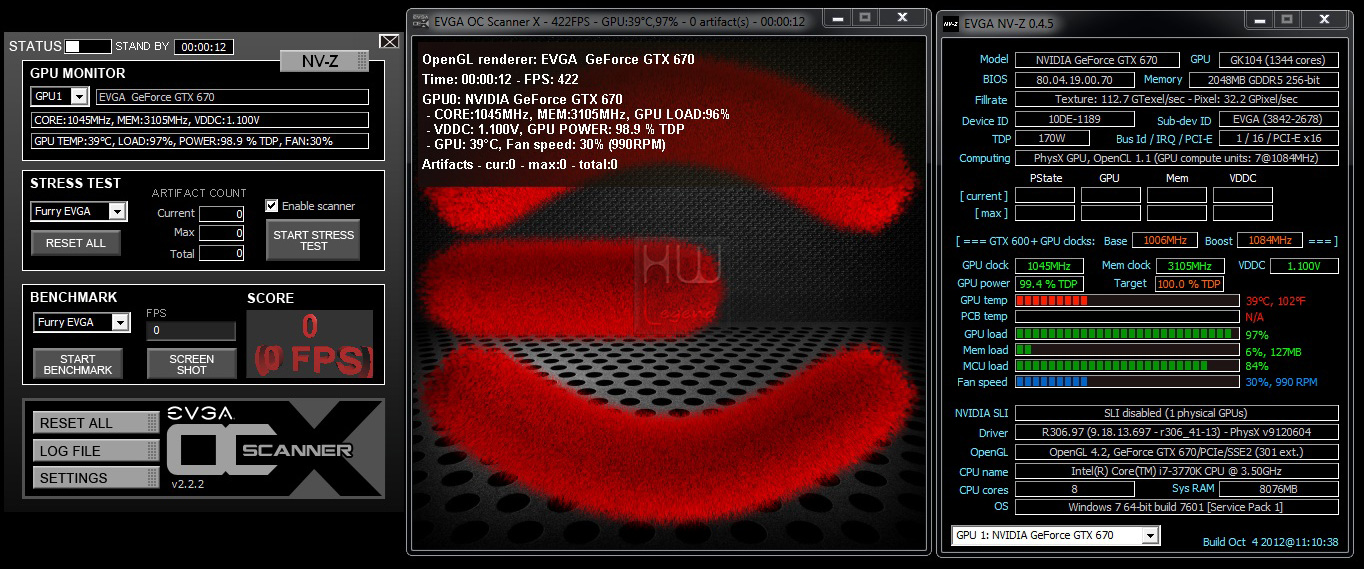Viewport: 1364px width, 569px height.
Task: Open NV-Z from the OC Scanner panel
Action: (325, 61)
